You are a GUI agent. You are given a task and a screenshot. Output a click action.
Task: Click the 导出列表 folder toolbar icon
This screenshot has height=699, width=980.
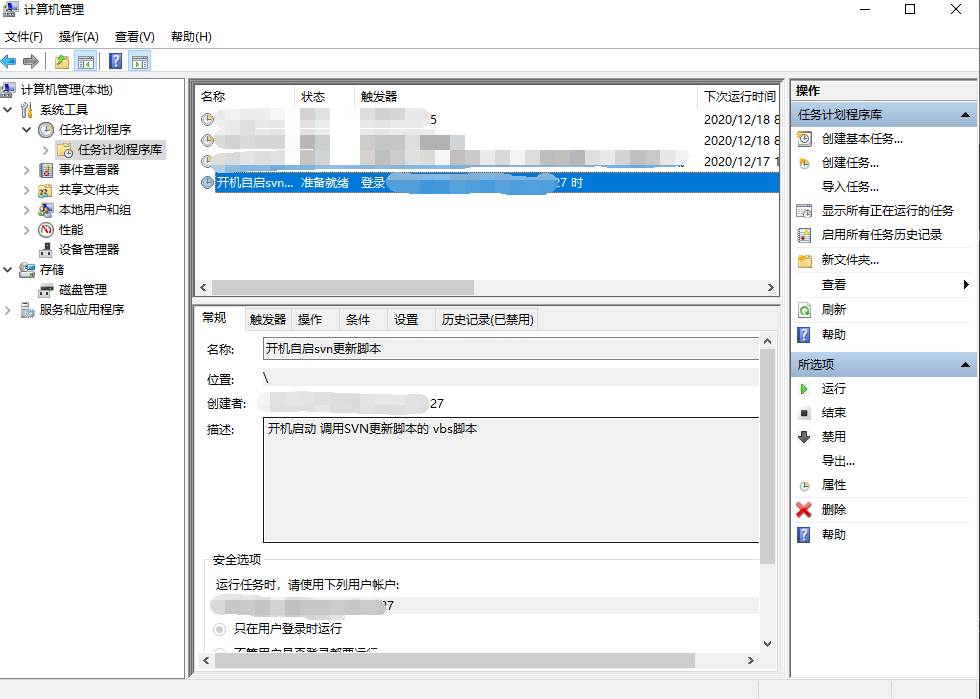pyautogui.click(x=60, y=61)
